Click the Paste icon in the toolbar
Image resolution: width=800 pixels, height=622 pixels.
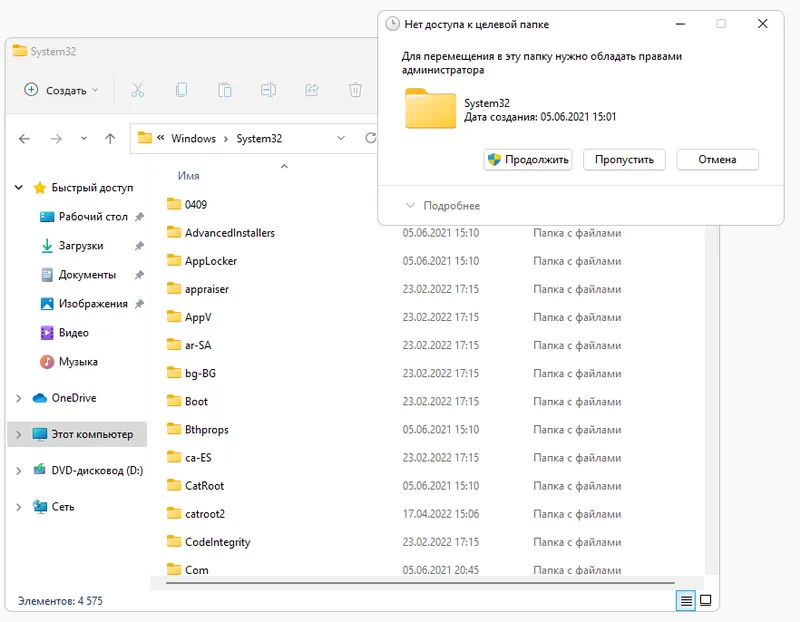coord(224,89)
